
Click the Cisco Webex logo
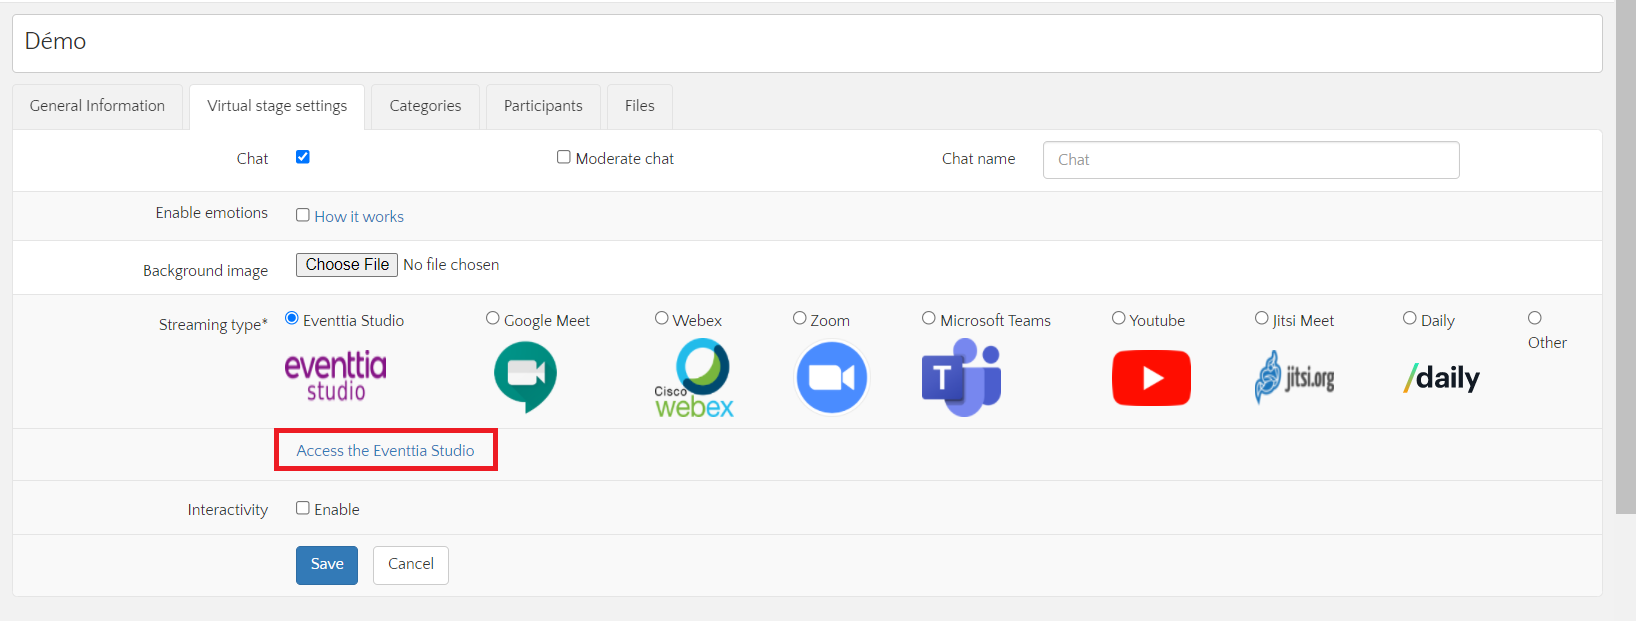[694, 378]
